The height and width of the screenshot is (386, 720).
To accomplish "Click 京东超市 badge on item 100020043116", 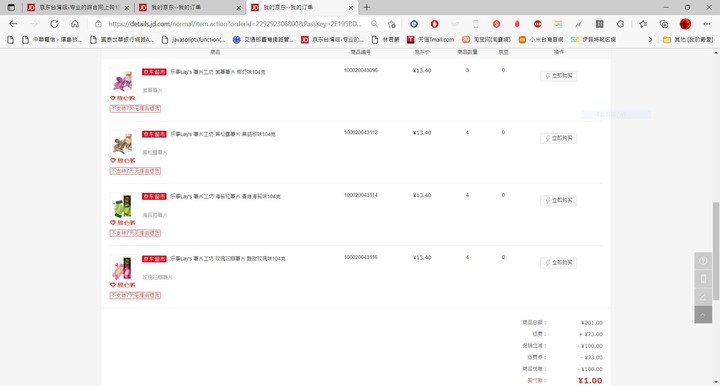I will 154,259.
